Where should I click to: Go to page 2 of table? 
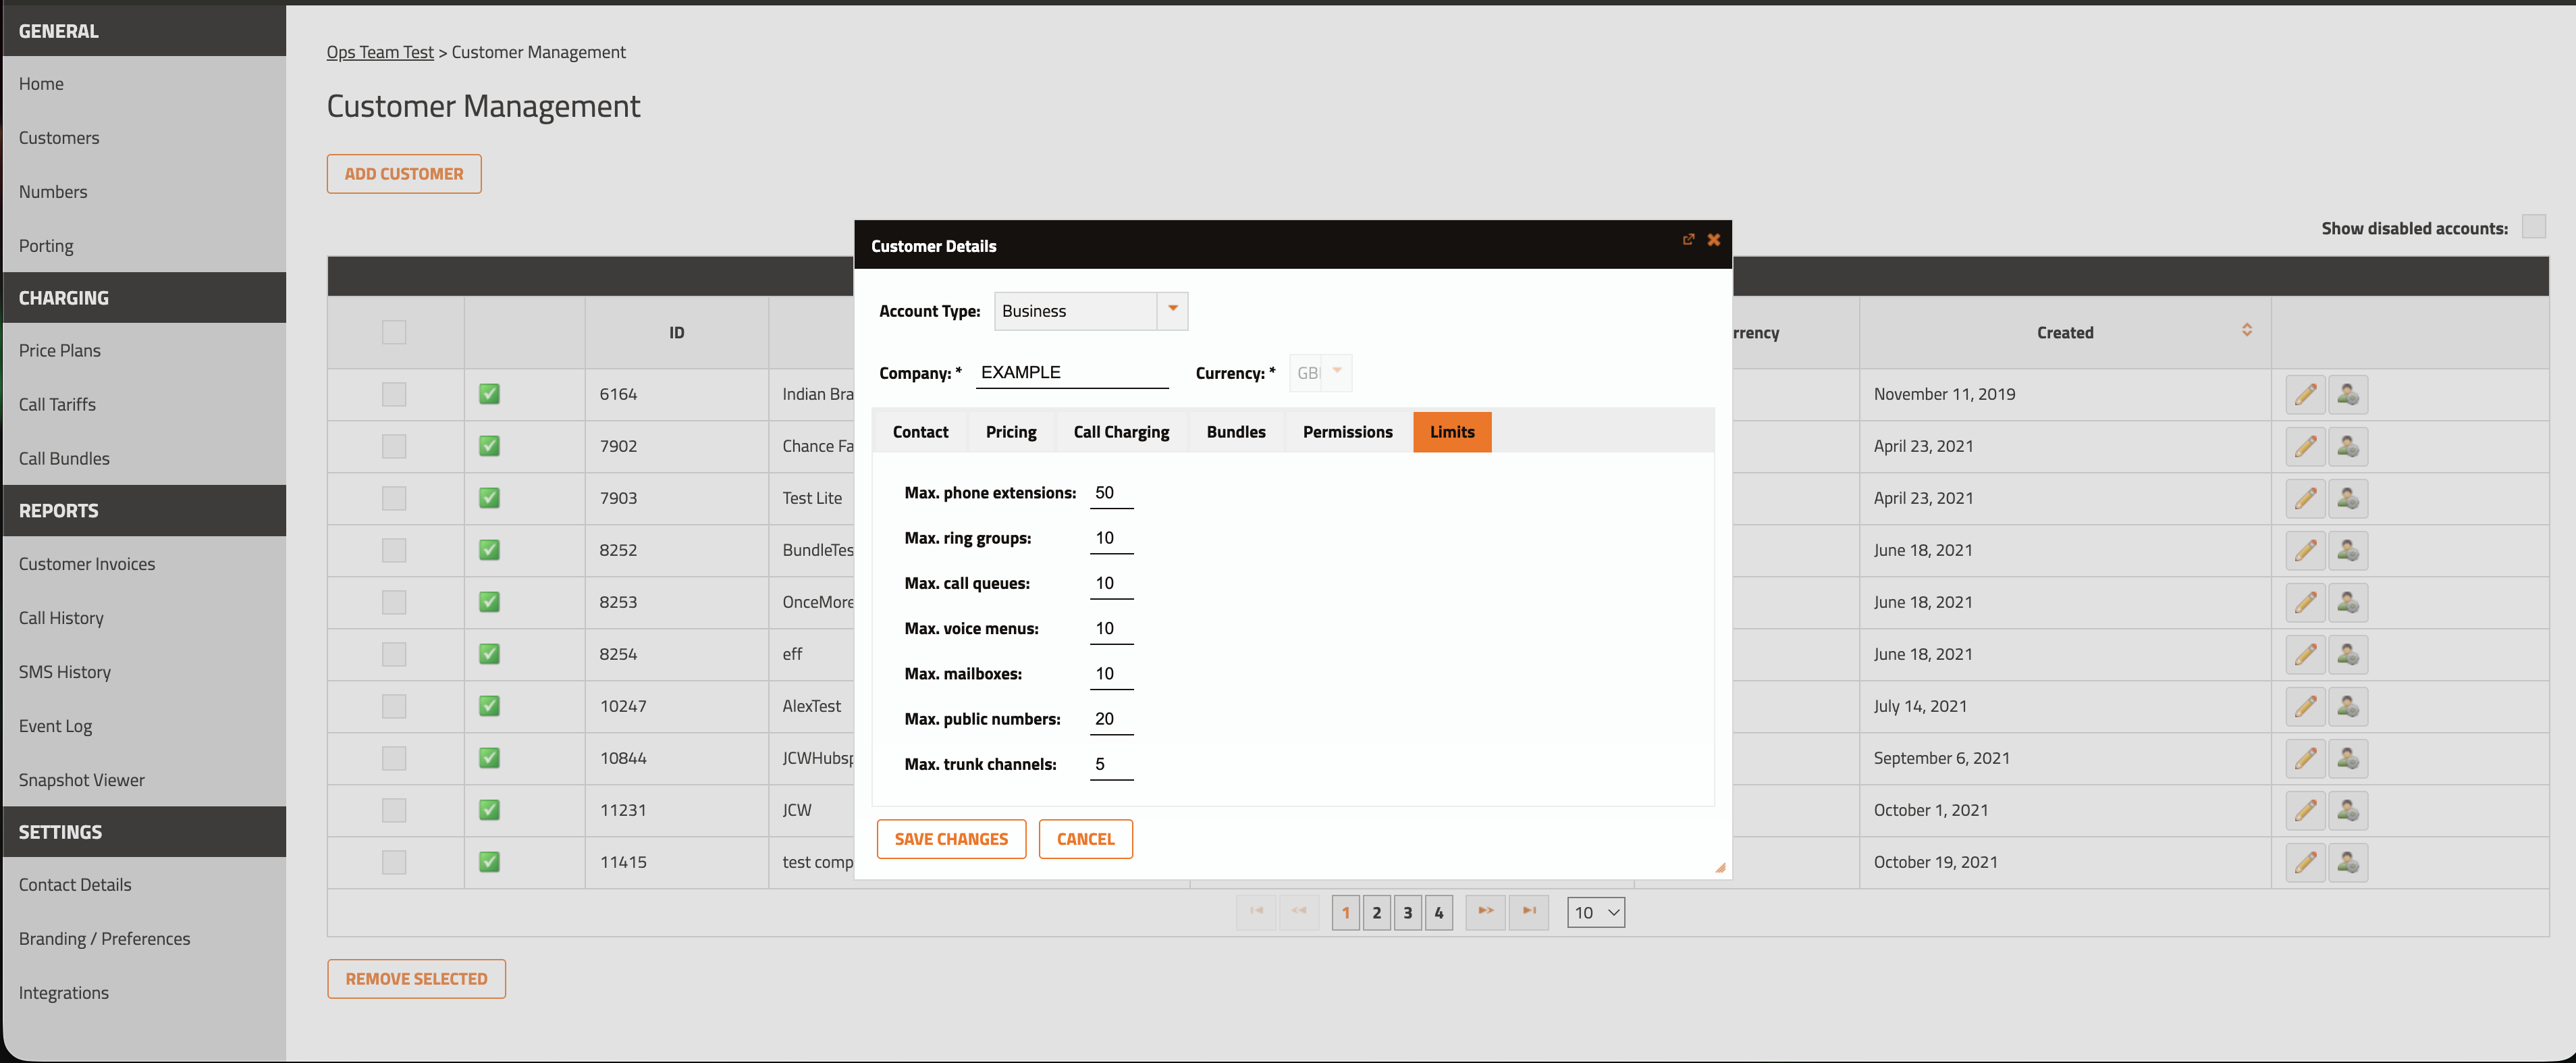coord(1376,912)
